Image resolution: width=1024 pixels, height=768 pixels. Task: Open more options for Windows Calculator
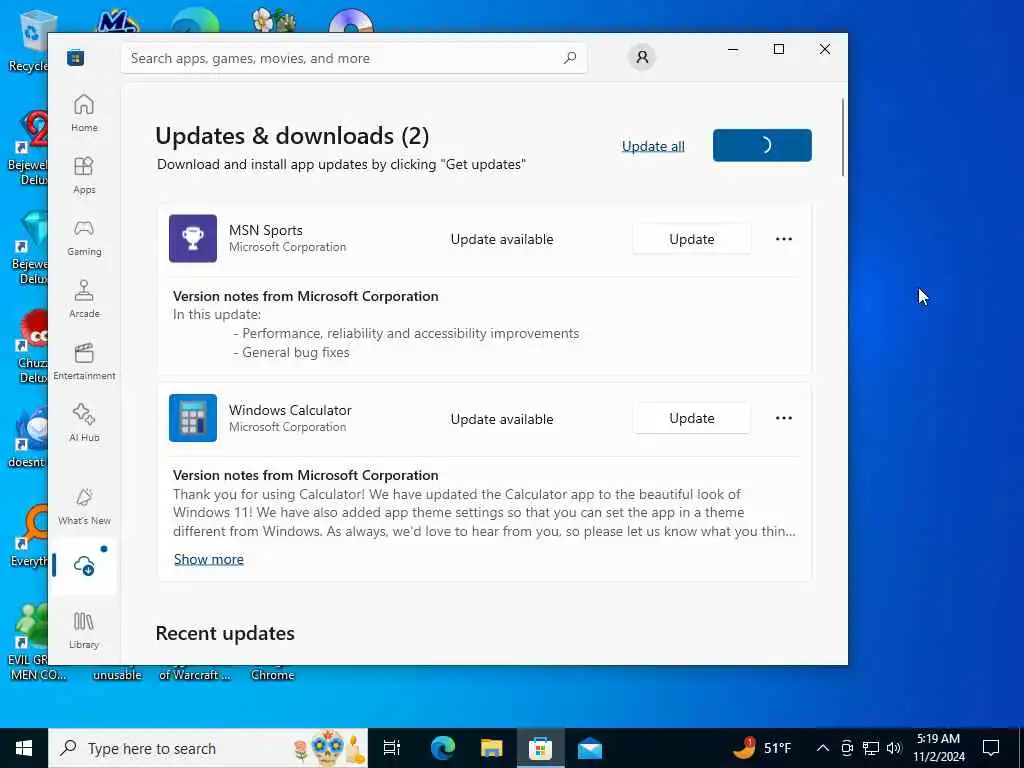click(x=784, y=418)
